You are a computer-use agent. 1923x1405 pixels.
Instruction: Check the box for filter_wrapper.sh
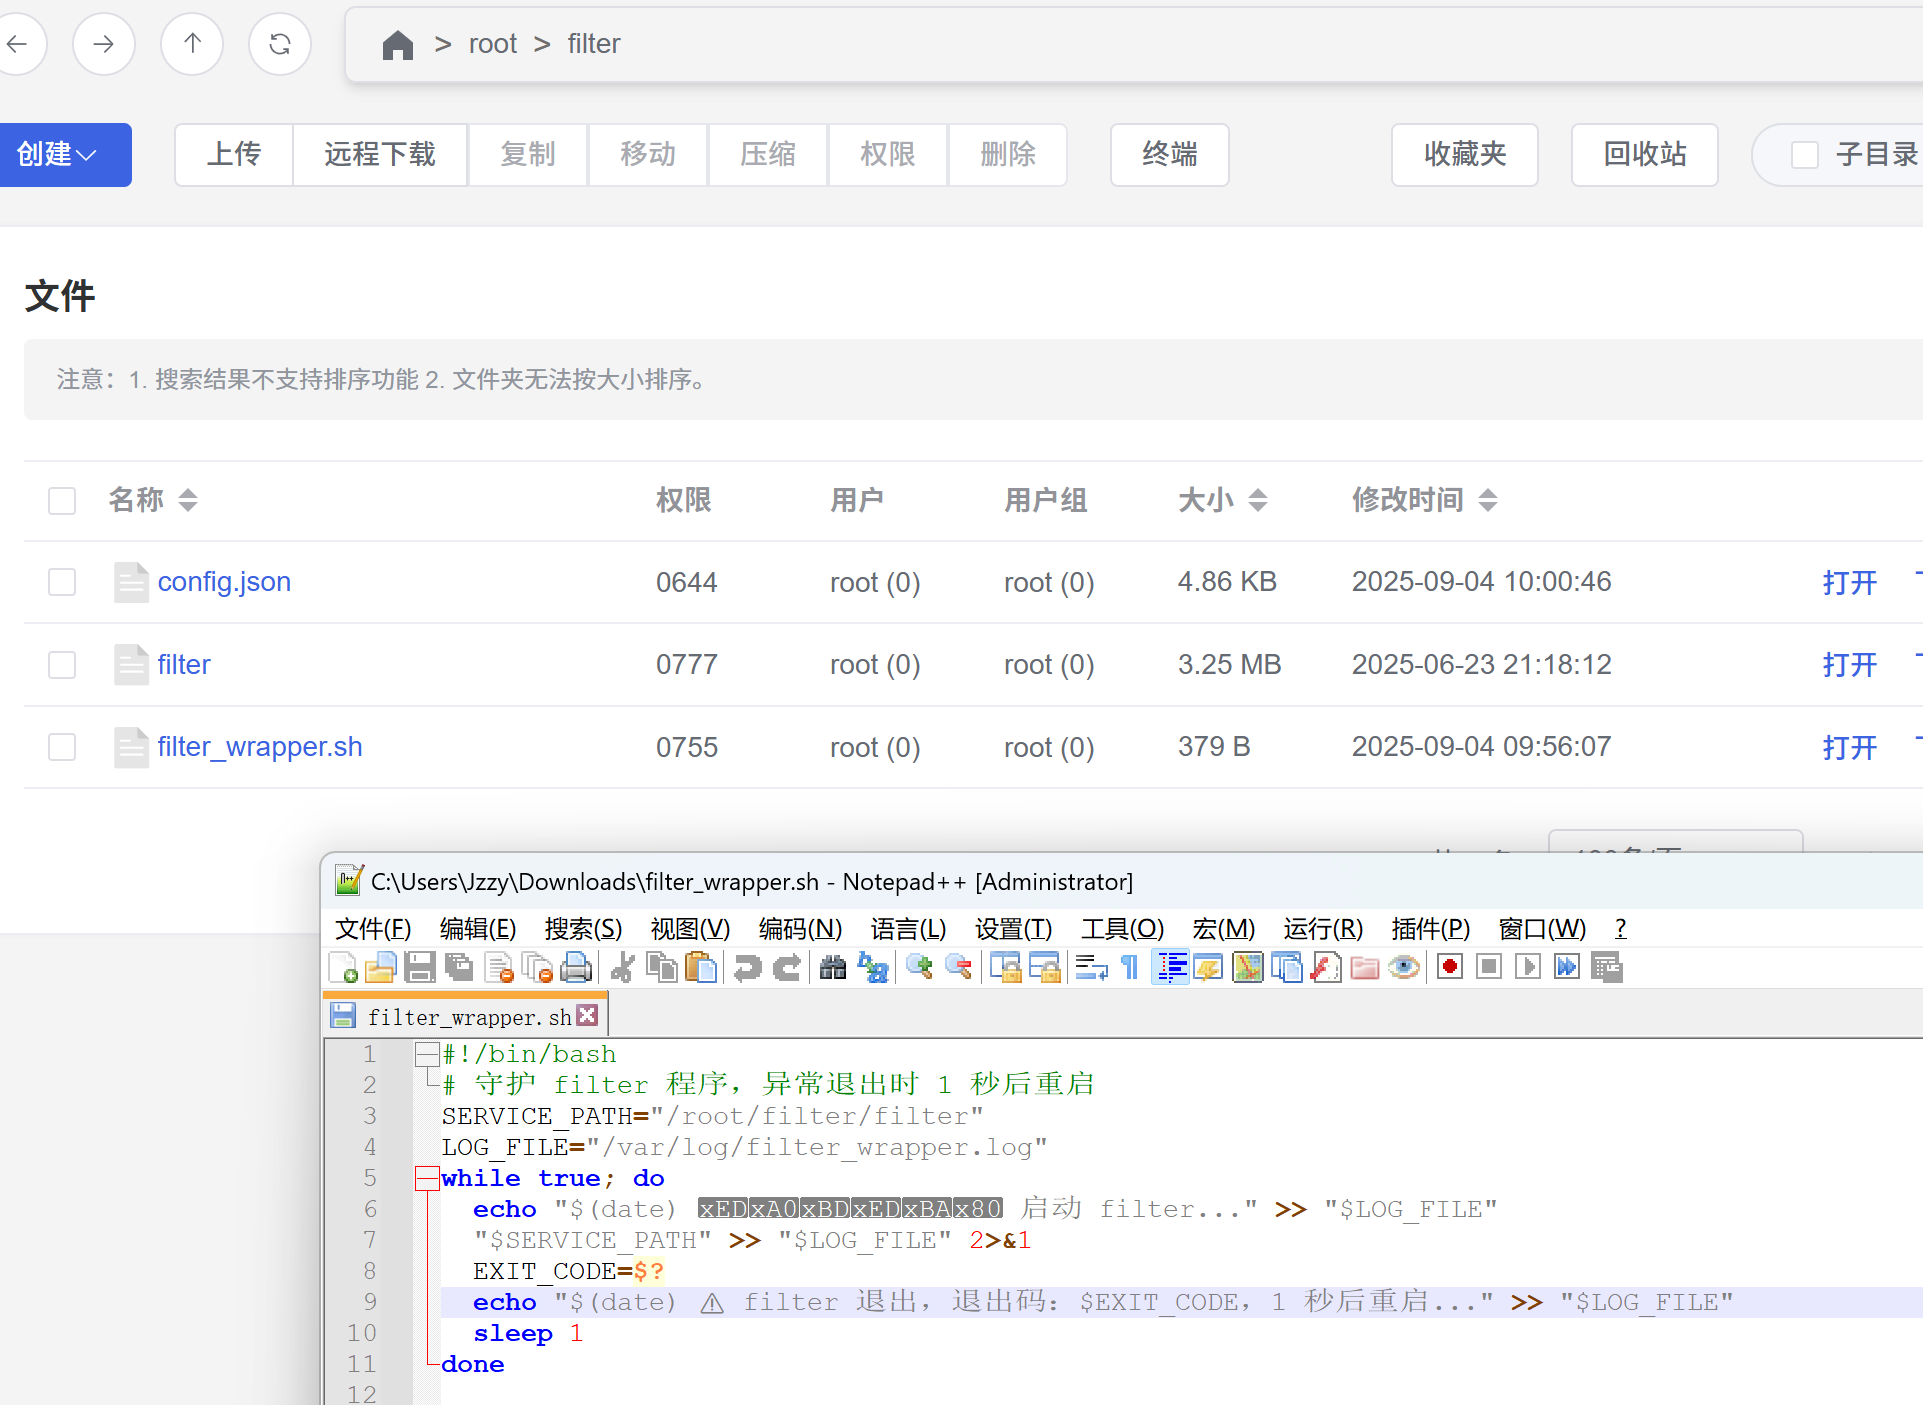coord(62,747)
